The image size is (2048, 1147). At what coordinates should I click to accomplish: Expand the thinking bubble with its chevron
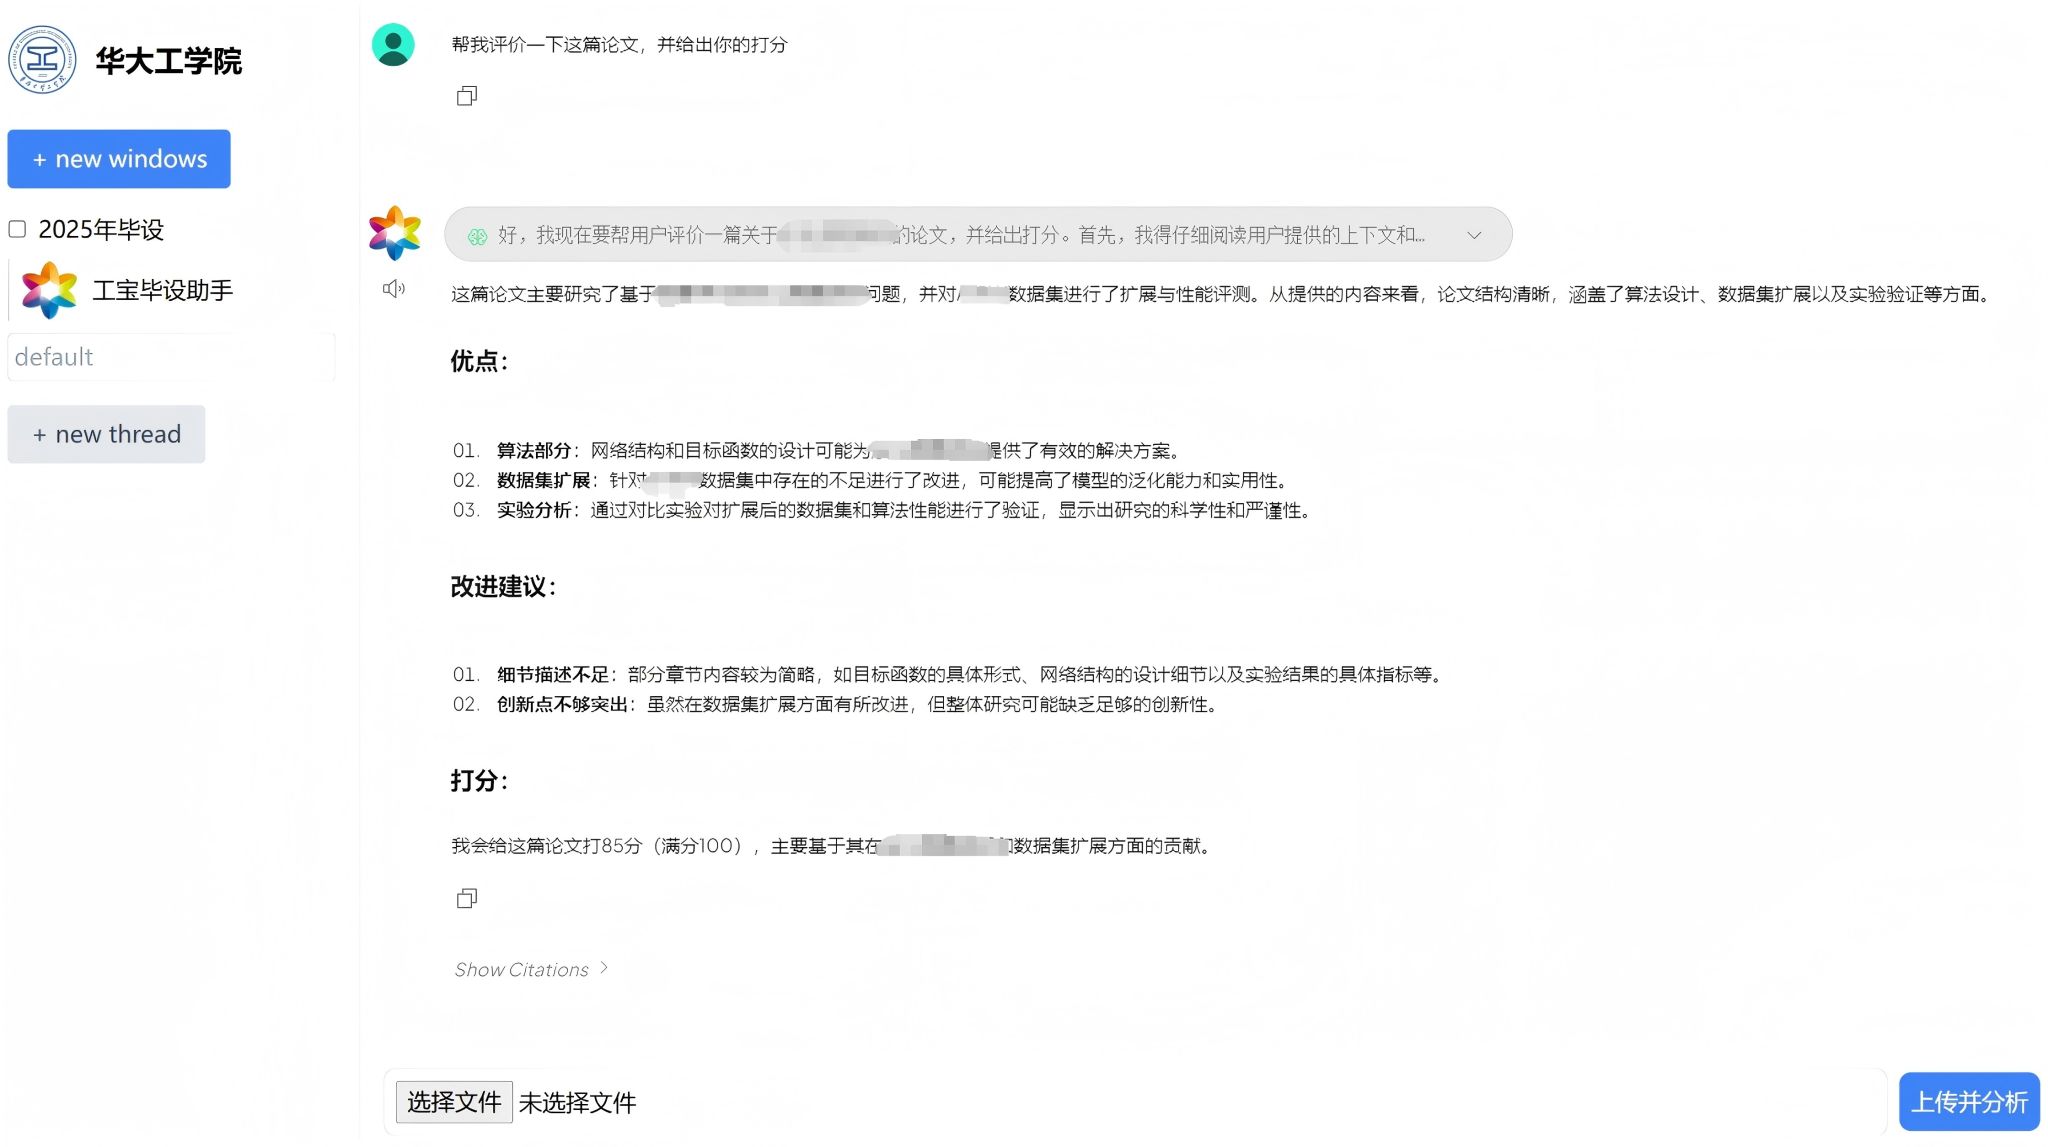pyautogui.click(x=1474, y=234)
